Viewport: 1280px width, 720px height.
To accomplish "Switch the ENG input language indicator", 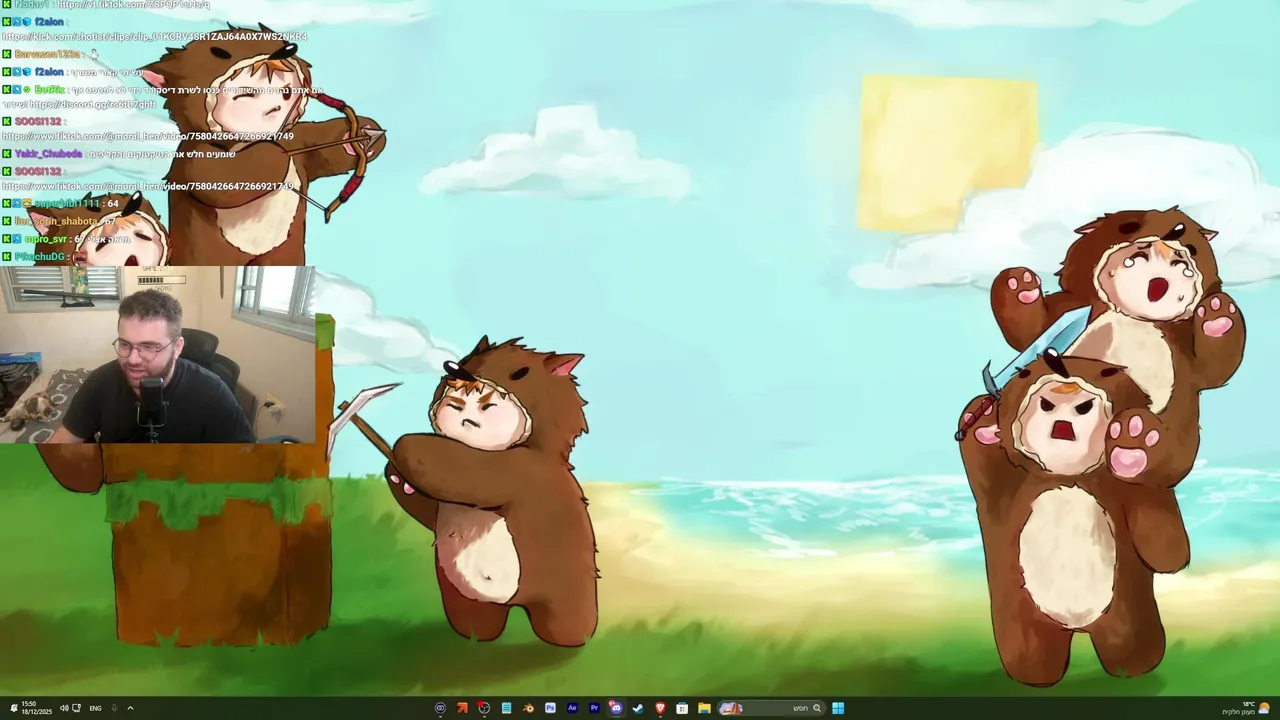I will 95,708.
